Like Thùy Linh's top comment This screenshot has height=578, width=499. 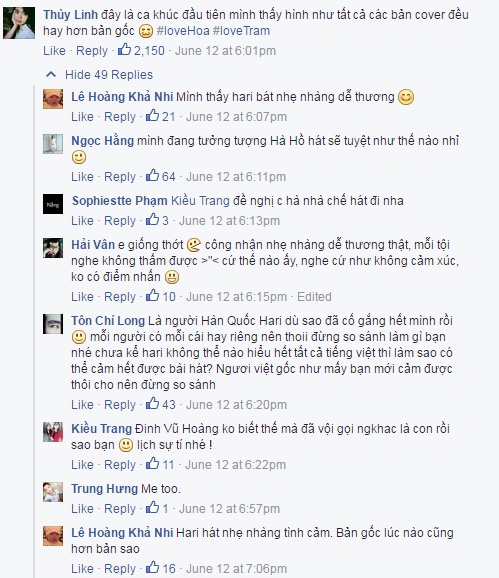pos(54,51)
